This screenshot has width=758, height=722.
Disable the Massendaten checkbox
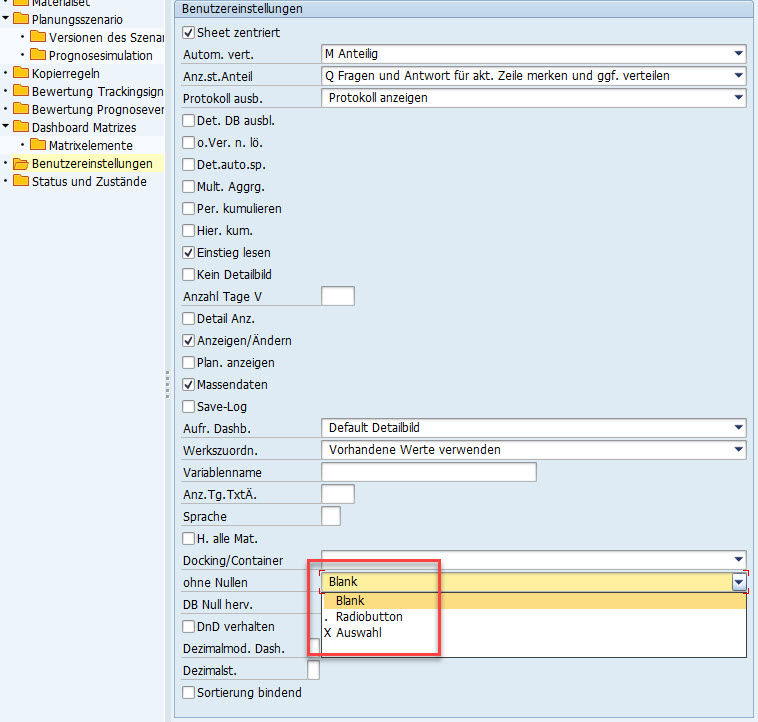pos(189,385)
